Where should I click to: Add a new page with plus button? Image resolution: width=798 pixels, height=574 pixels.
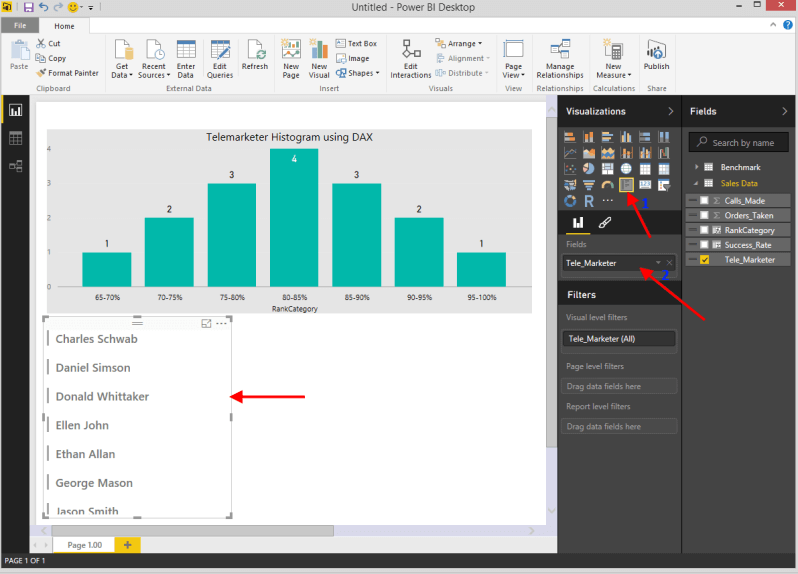pyautogui.click(x=127, y=545)
